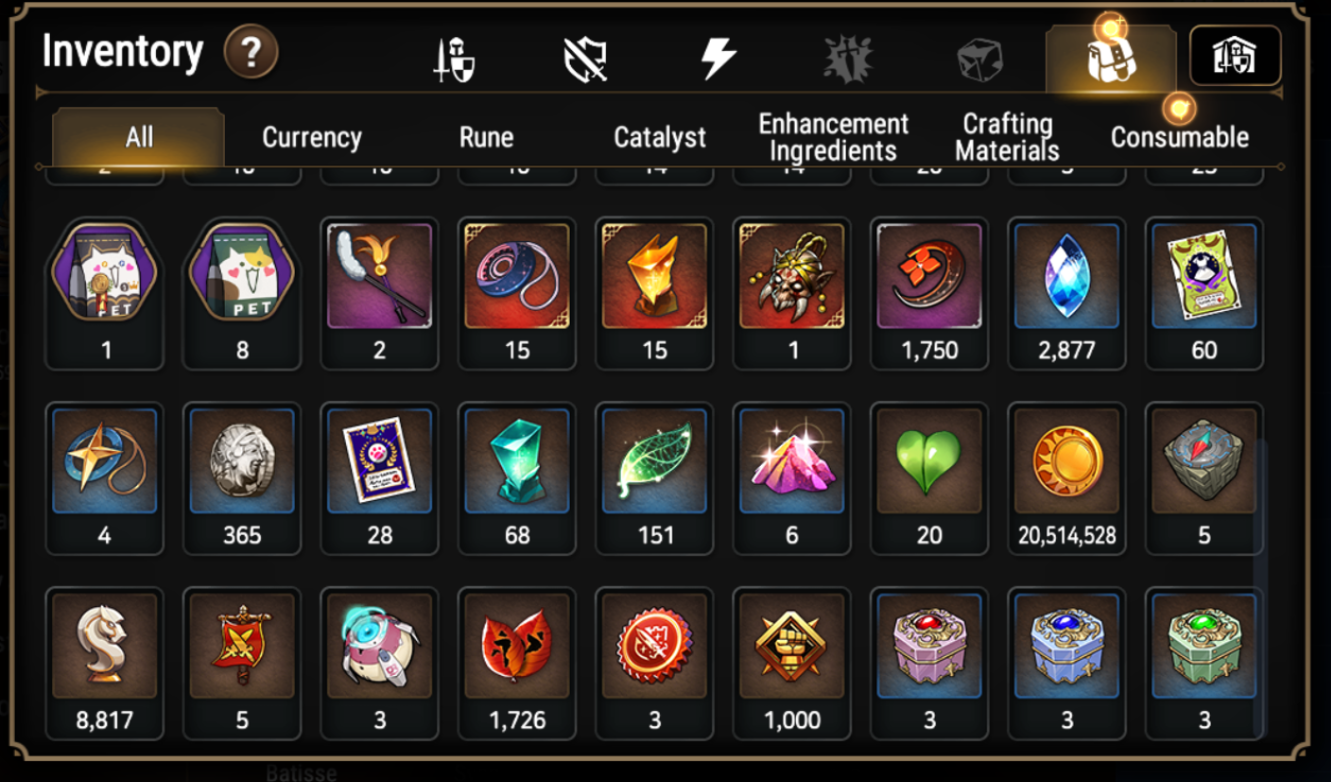
Task: Open the castle shield icon button
Action: (1235, 56)
